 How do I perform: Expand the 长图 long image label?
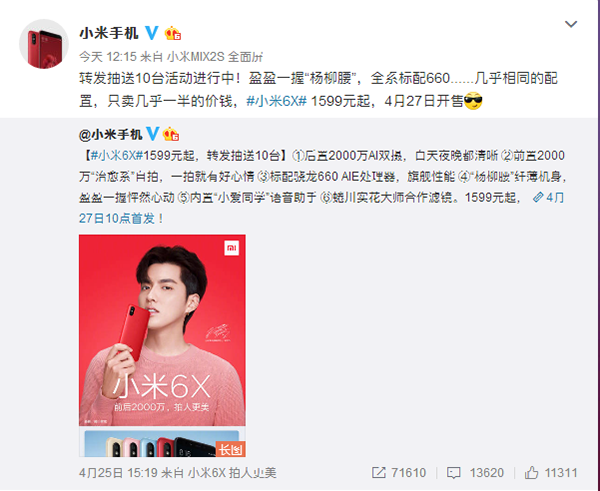point(230,449)
